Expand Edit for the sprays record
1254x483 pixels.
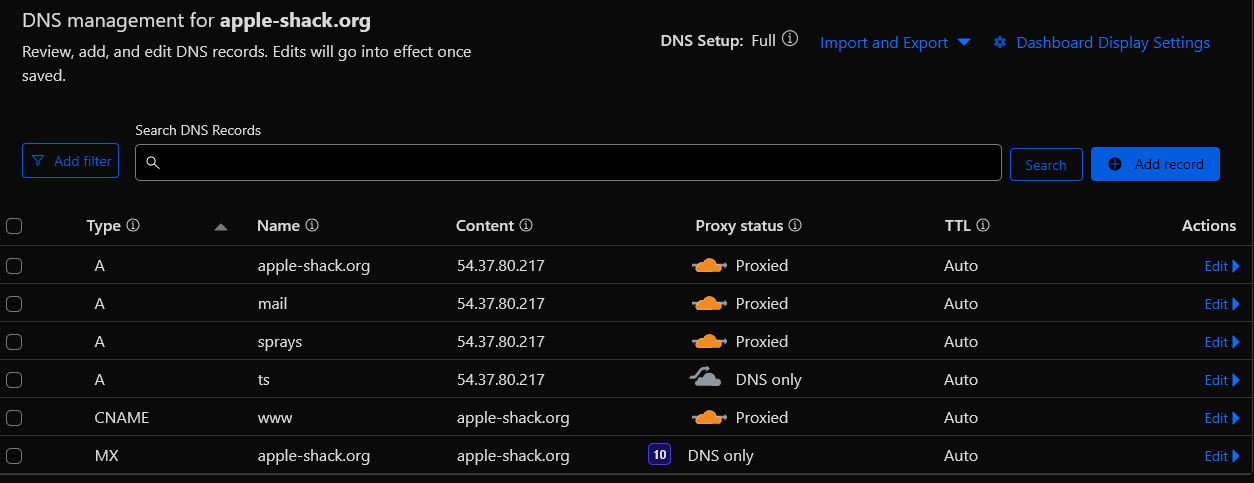coord(1222,342)
